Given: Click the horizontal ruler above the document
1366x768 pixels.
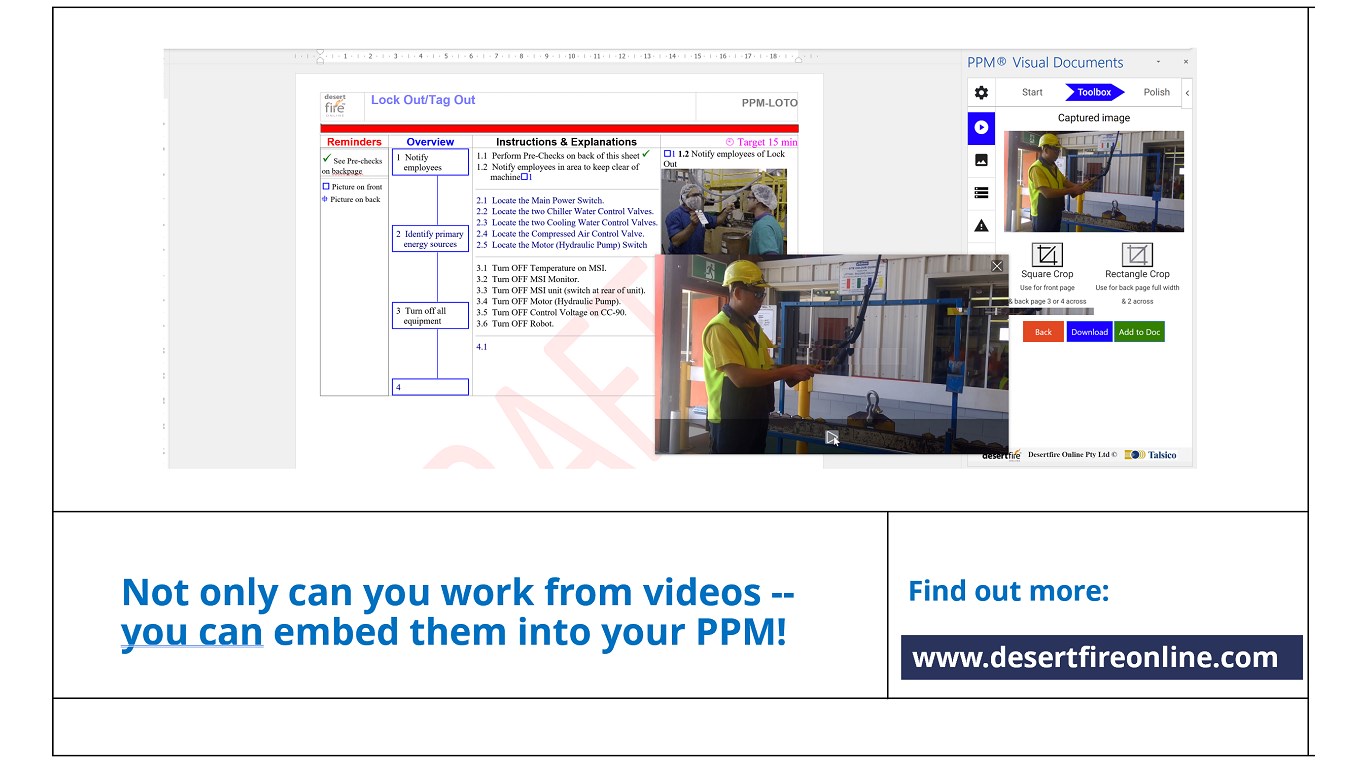Looking at the screenshot, I should coord(560,56).
